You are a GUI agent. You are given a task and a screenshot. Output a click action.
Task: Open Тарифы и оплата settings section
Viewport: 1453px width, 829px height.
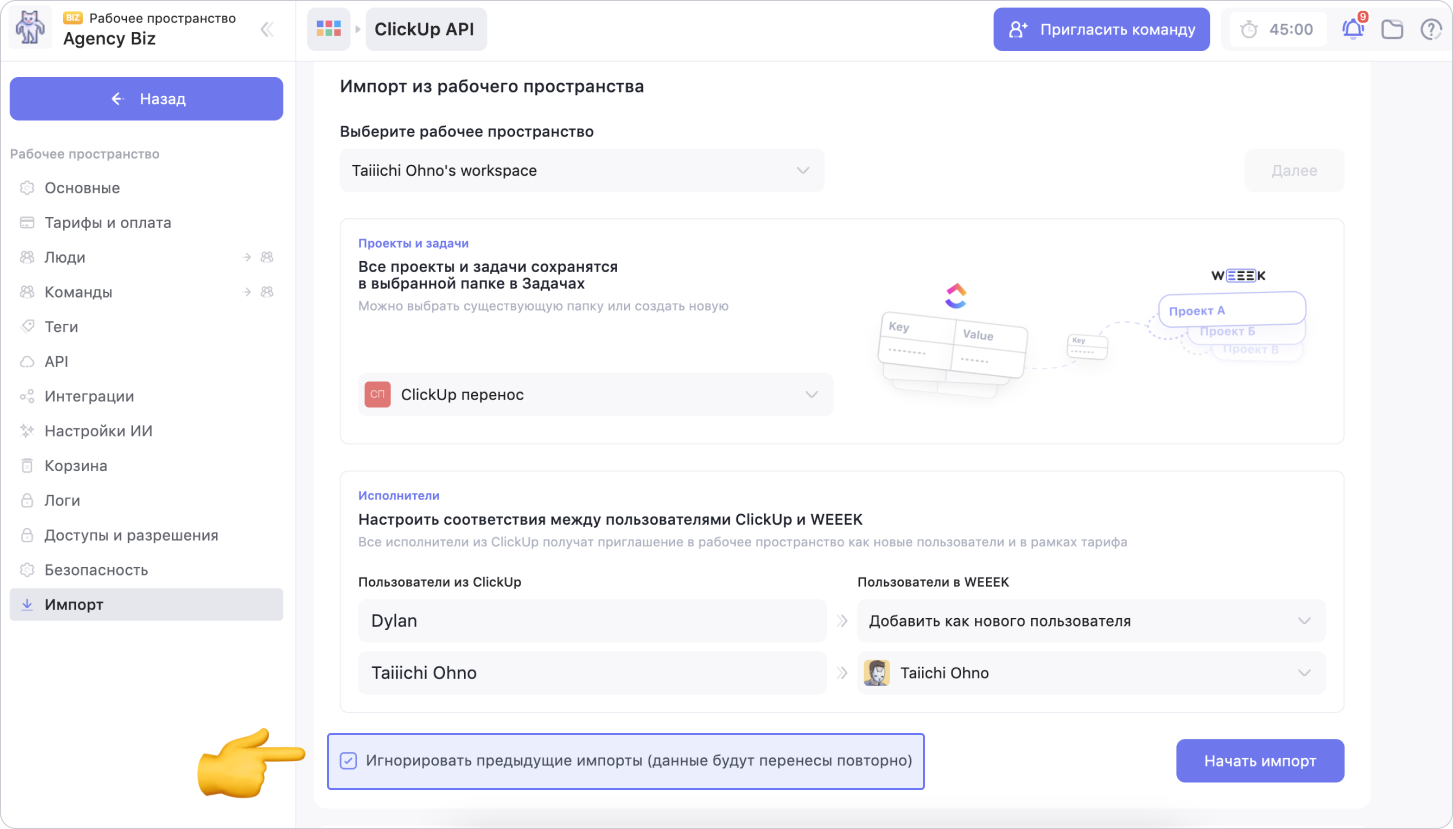107,222
